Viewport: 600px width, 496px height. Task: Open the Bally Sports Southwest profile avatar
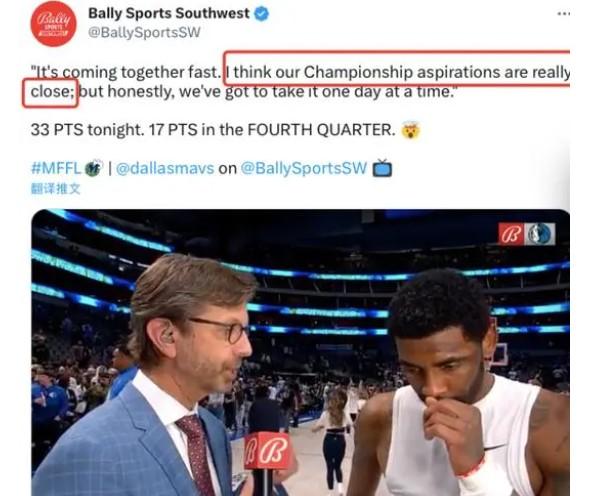click(x=53, y=23)
